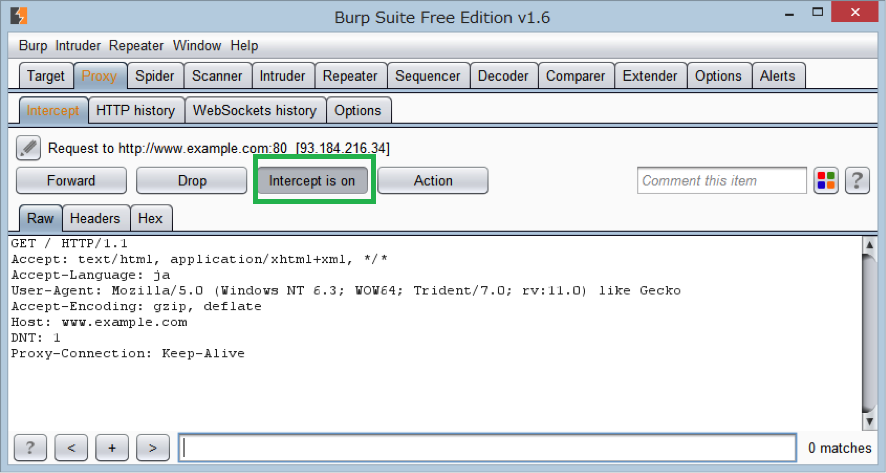Select the Proxy tab

99,76
